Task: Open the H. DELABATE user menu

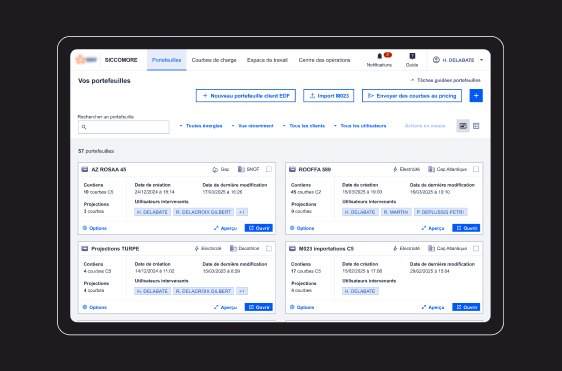Action: [458, 60]
